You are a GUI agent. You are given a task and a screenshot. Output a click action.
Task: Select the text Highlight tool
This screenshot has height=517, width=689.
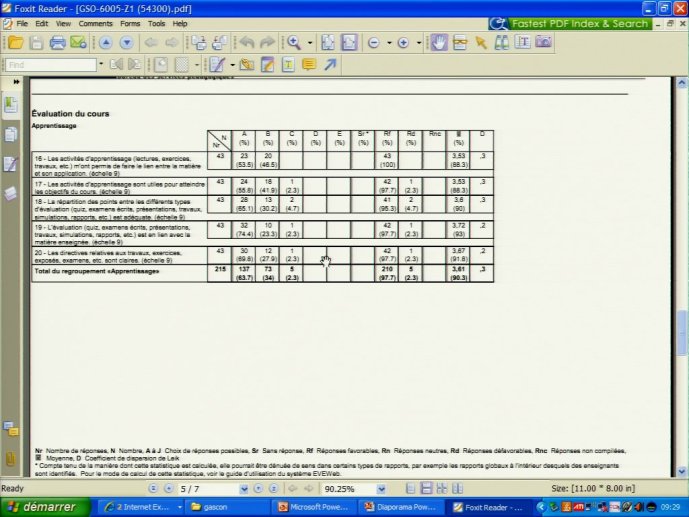288,65
